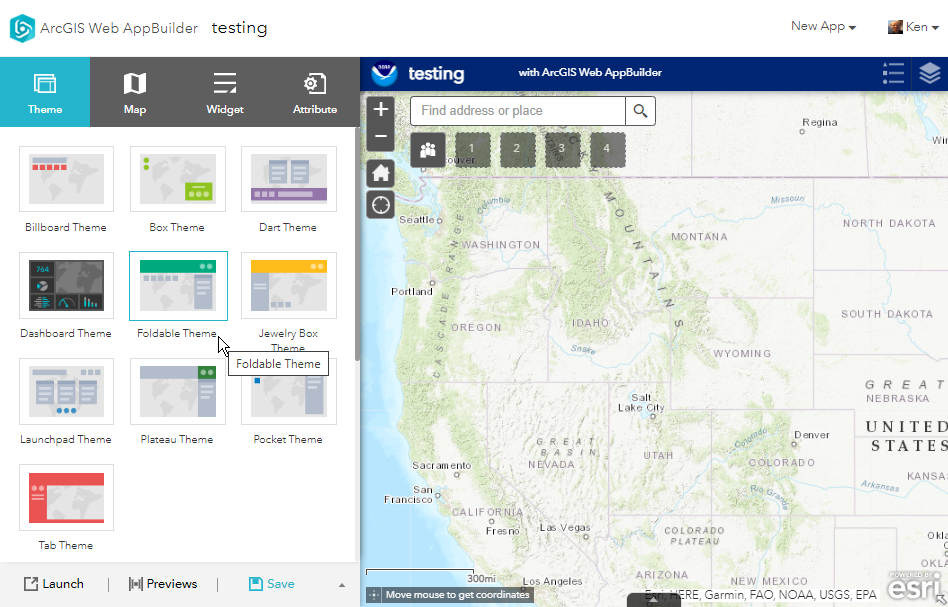Screen dimensions: 948x607
Task: Expand the Save options arrow
Action: (342, 585)
